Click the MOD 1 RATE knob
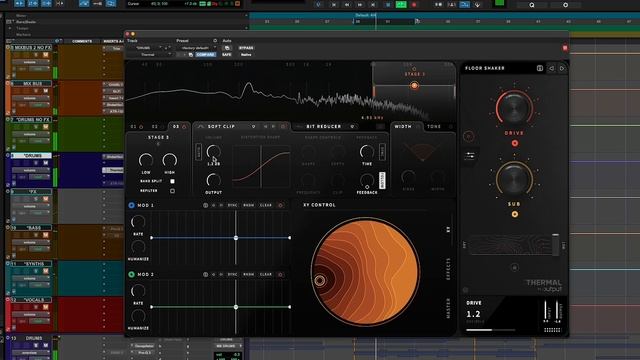This screenshot has width=640, height=360. tap(138, 222)
